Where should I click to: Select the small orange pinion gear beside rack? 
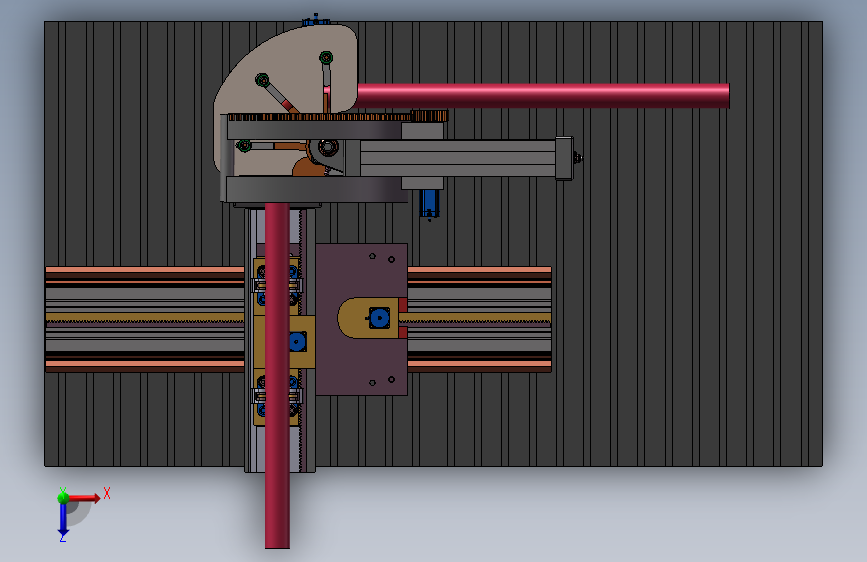(x=430, y=116)
